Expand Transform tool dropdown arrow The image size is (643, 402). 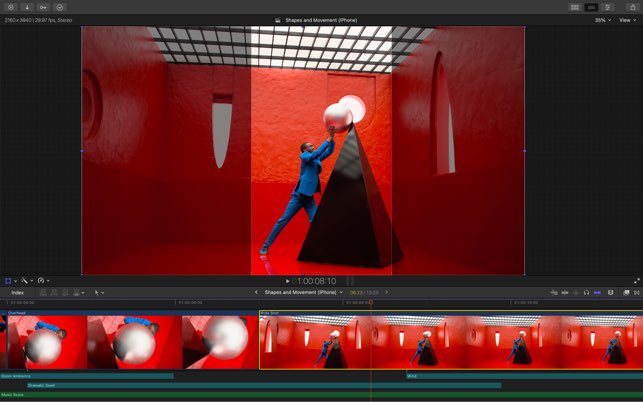point(16,281)
